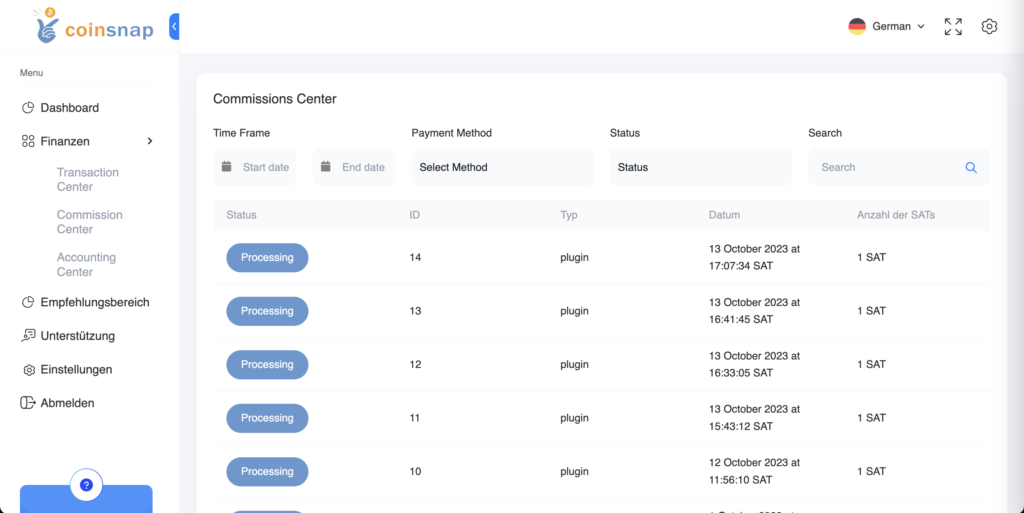Click Processing badge for ID 14
Viewport: 1024px width, 513px height.
point(267,258)
